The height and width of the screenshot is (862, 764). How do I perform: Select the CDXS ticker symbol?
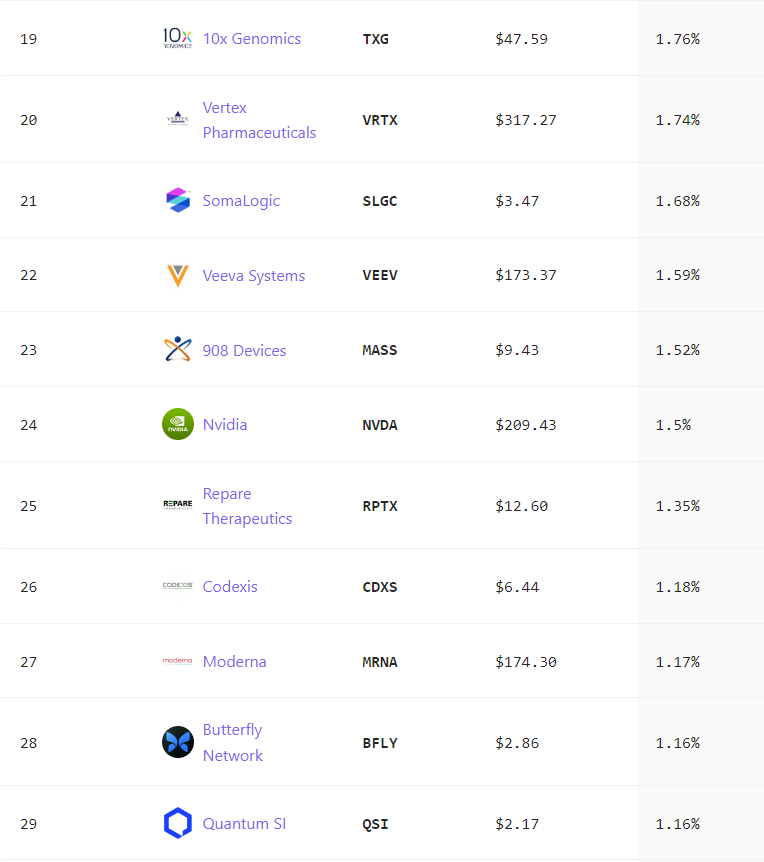[380, 587]
